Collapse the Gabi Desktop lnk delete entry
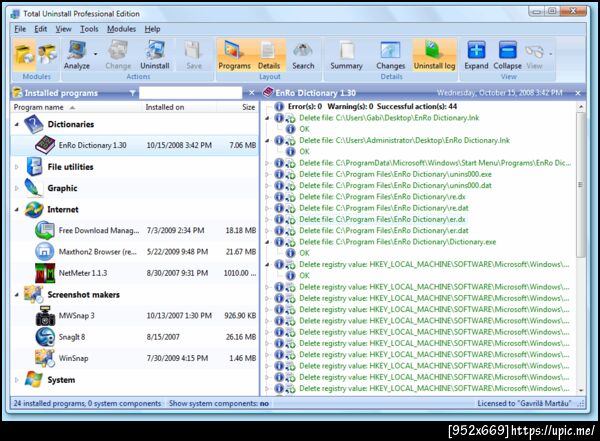This screenshot has height=441, width=600. coord(267,118)
